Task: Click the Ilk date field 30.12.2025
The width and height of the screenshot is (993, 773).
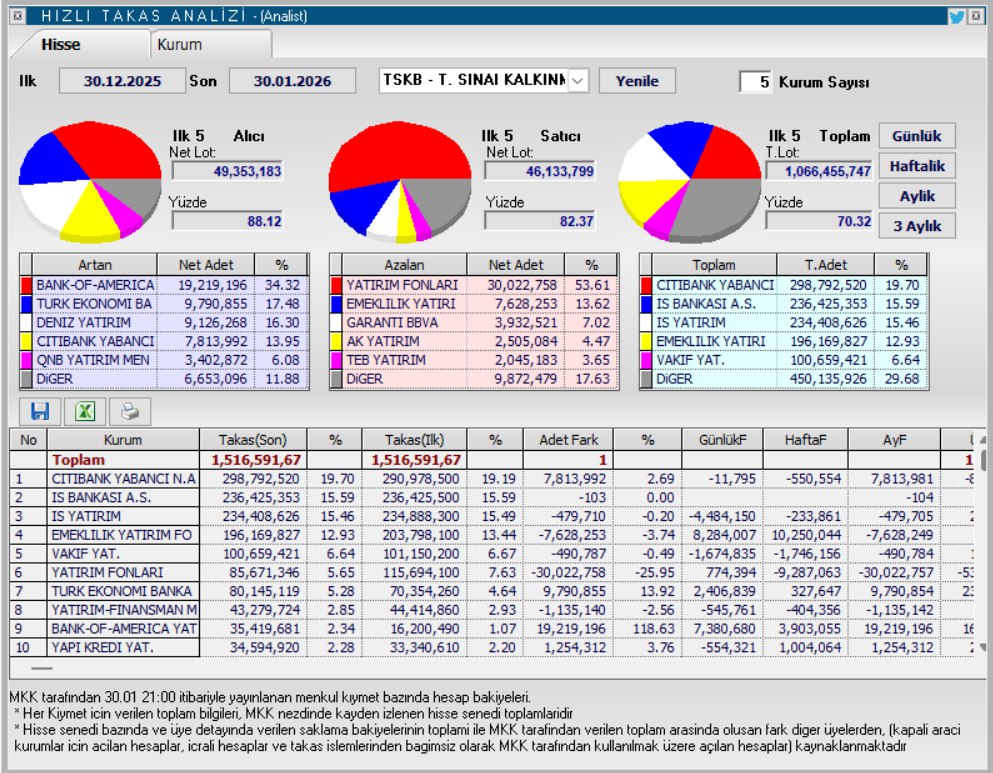Action: [122, 81]
